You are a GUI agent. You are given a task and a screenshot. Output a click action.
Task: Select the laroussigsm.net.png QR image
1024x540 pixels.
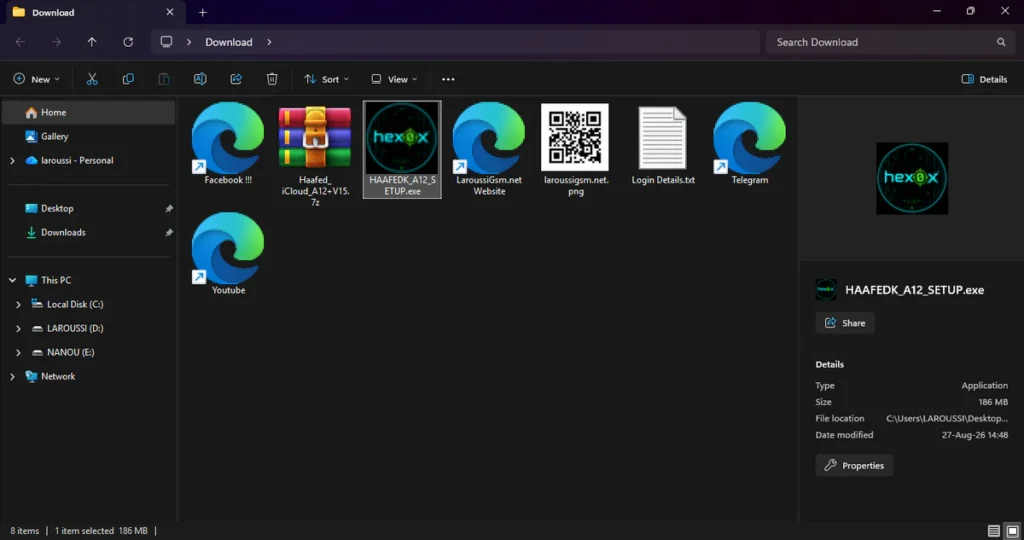(575, 150)
